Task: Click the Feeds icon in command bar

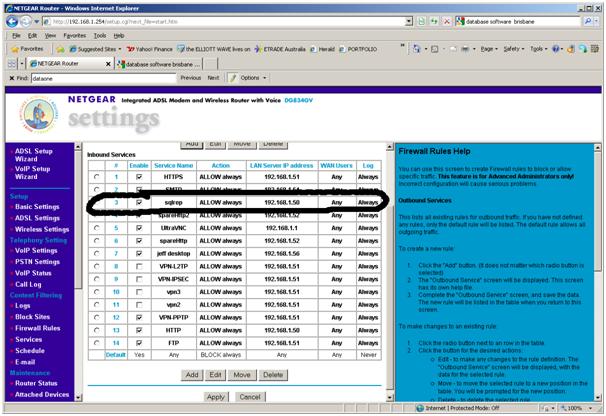Action: (x=435, y=49)
